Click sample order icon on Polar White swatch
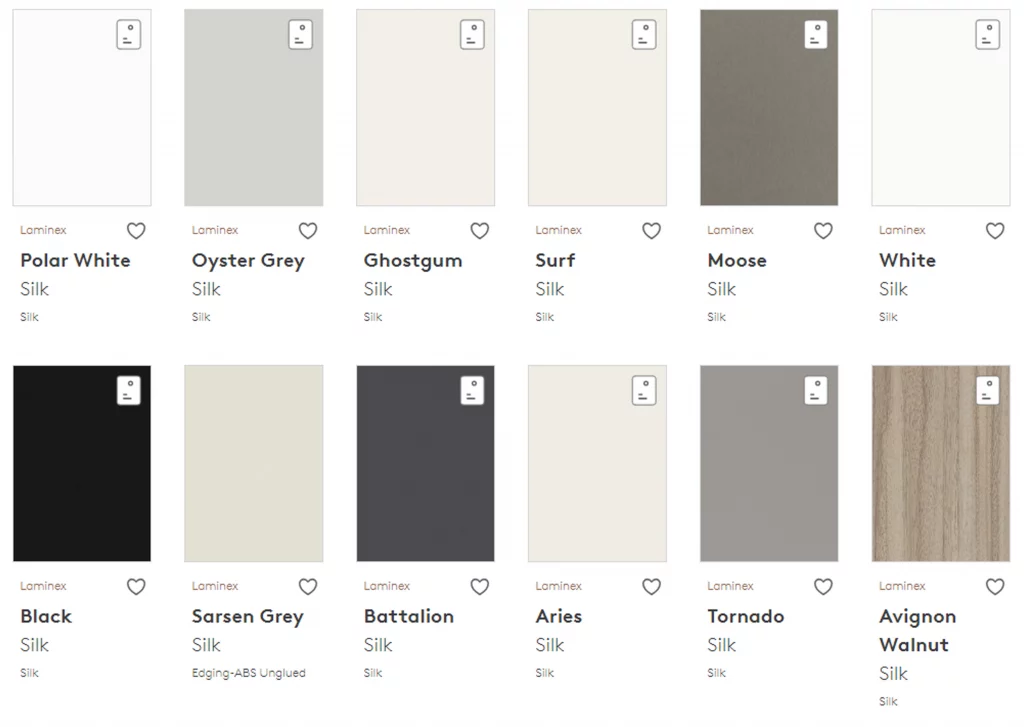1024x727 pixels. [x=129, y=35]
